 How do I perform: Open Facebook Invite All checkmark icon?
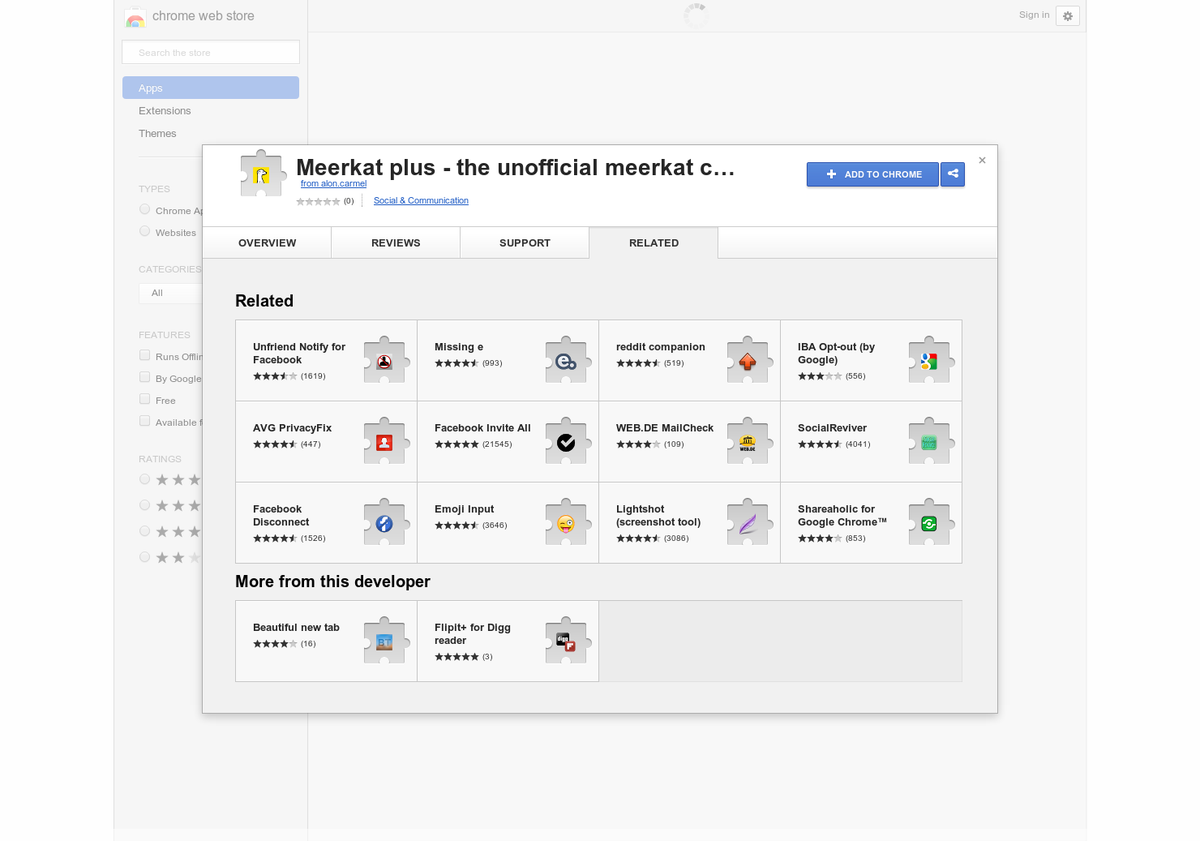566,442
